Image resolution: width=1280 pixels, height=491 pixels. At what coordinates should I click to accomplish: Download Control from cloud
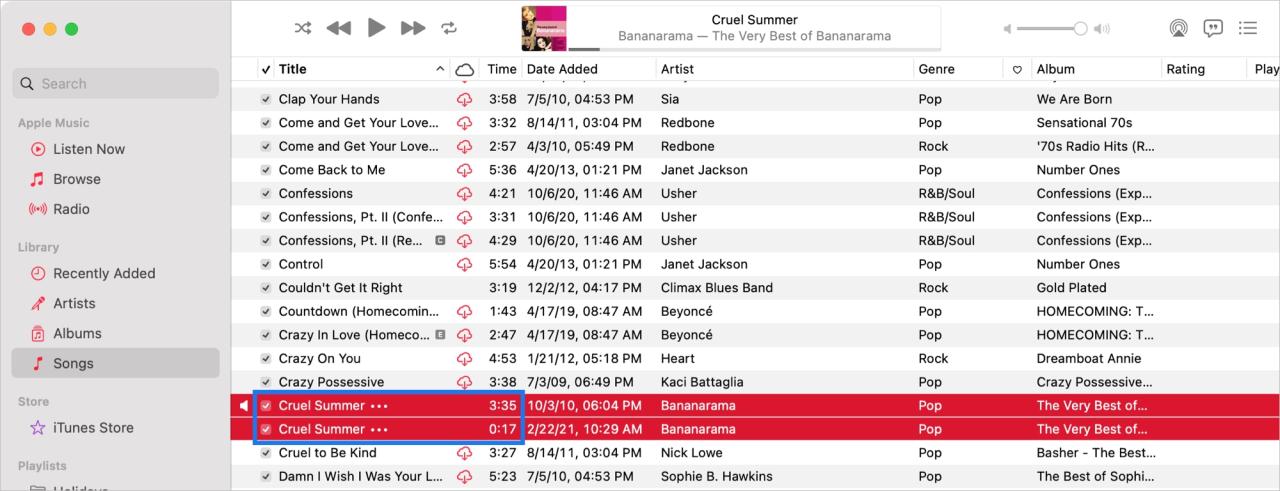pos(464,264)
